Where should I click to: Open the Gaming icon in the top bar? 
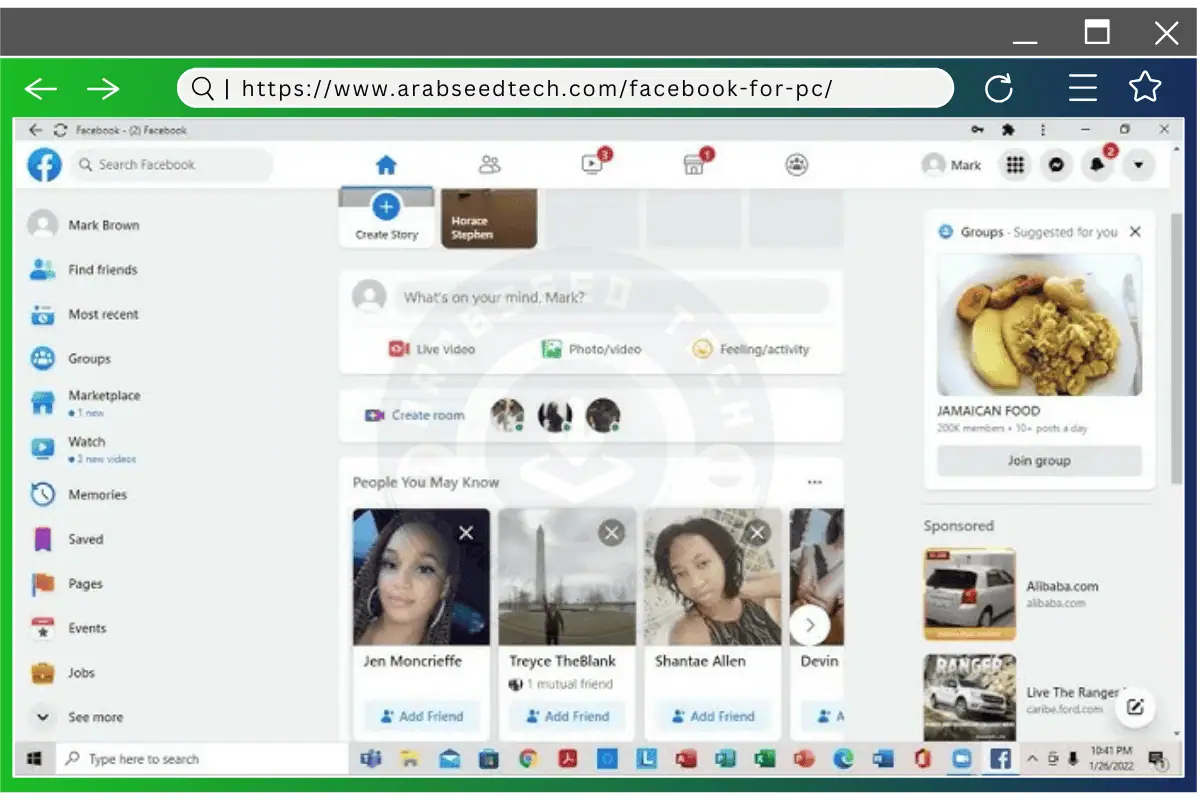point(796,164)
